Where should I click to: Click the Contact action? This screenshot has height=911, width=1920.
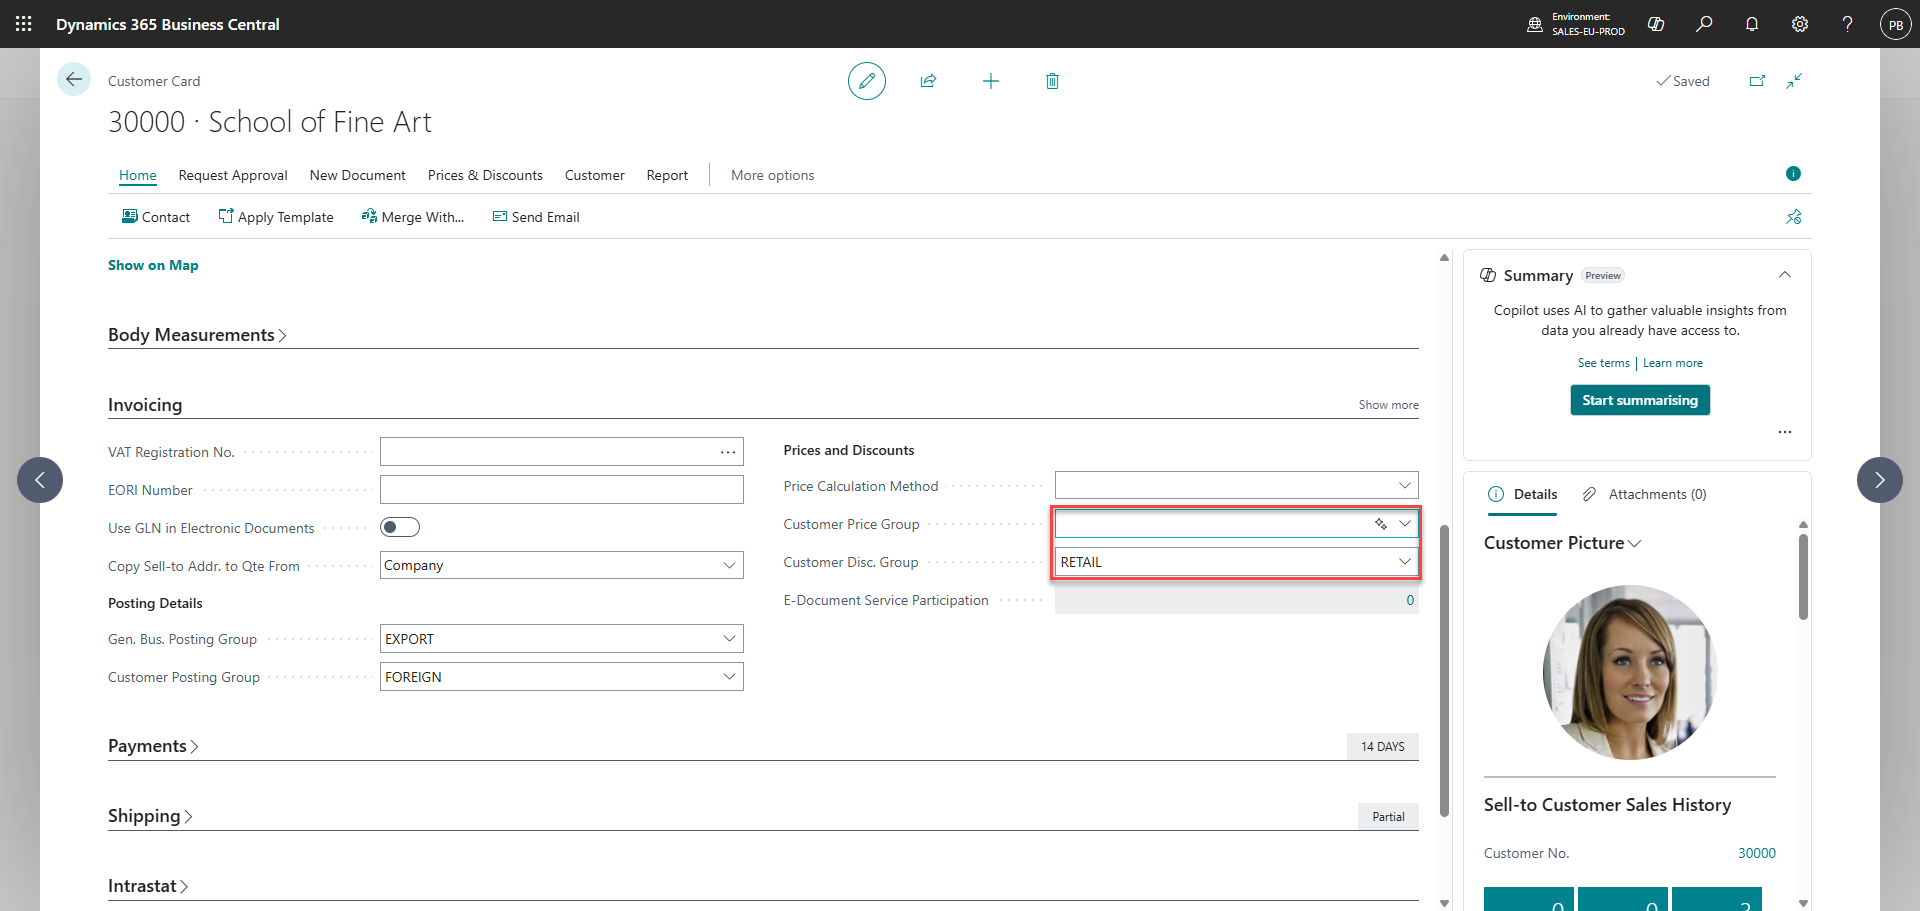click(156, 217)
